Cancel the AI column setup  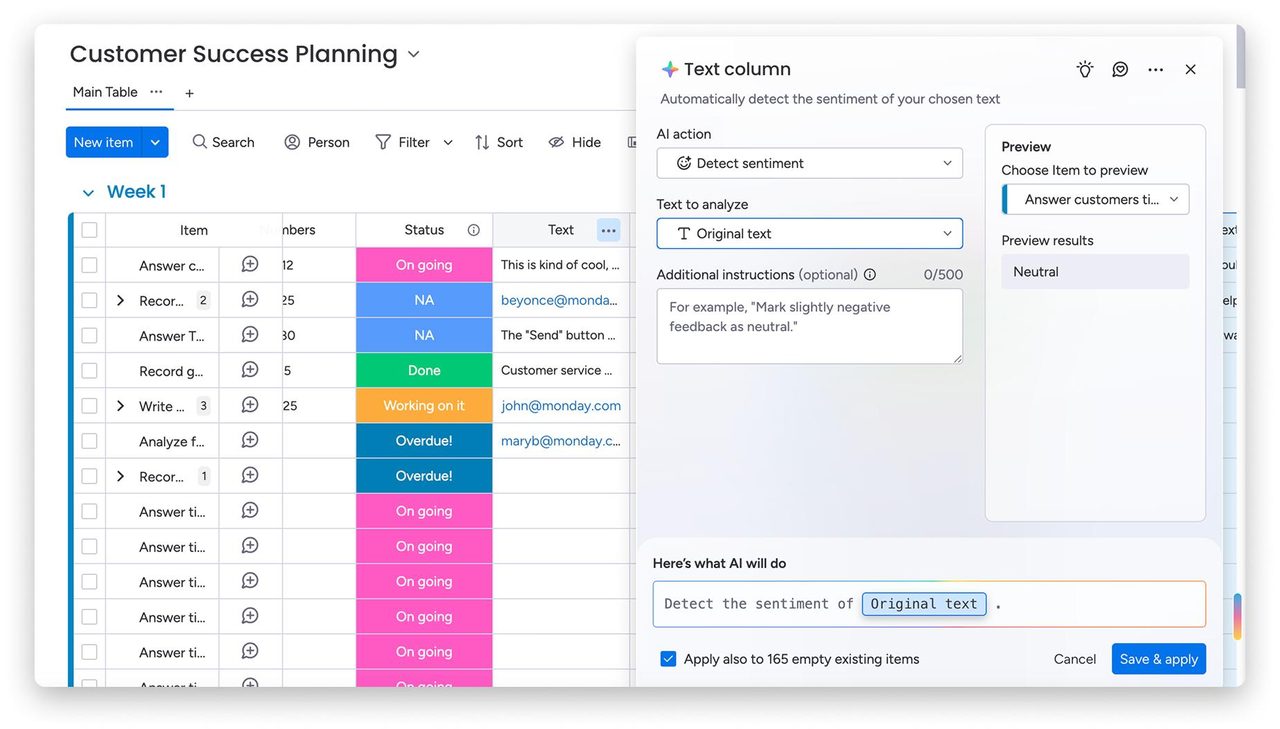(1075, 659)
